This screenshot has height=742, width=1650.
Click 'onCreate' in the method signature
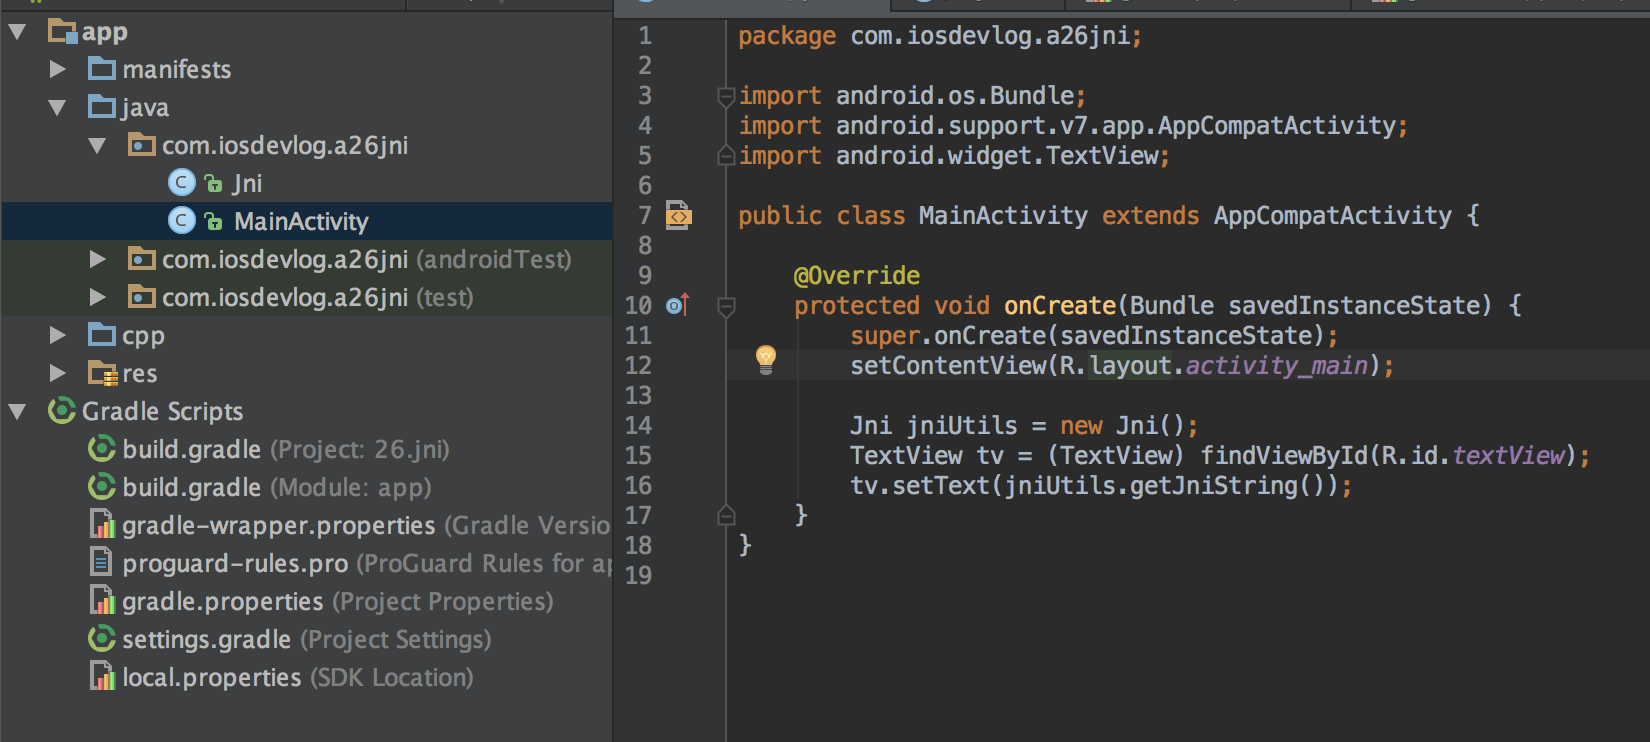pyautogui.click(x=1060, y=306)
